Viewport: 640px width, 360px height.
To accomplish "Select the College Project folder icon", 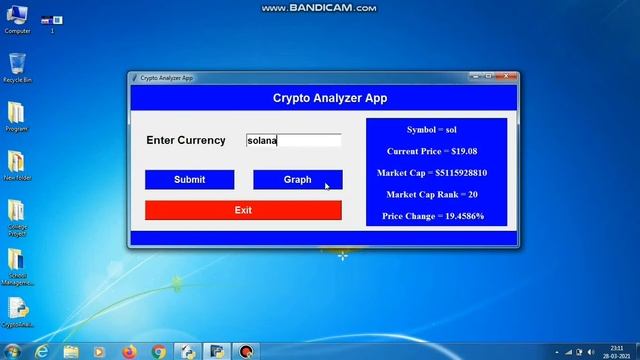I will tap(17, 218).
